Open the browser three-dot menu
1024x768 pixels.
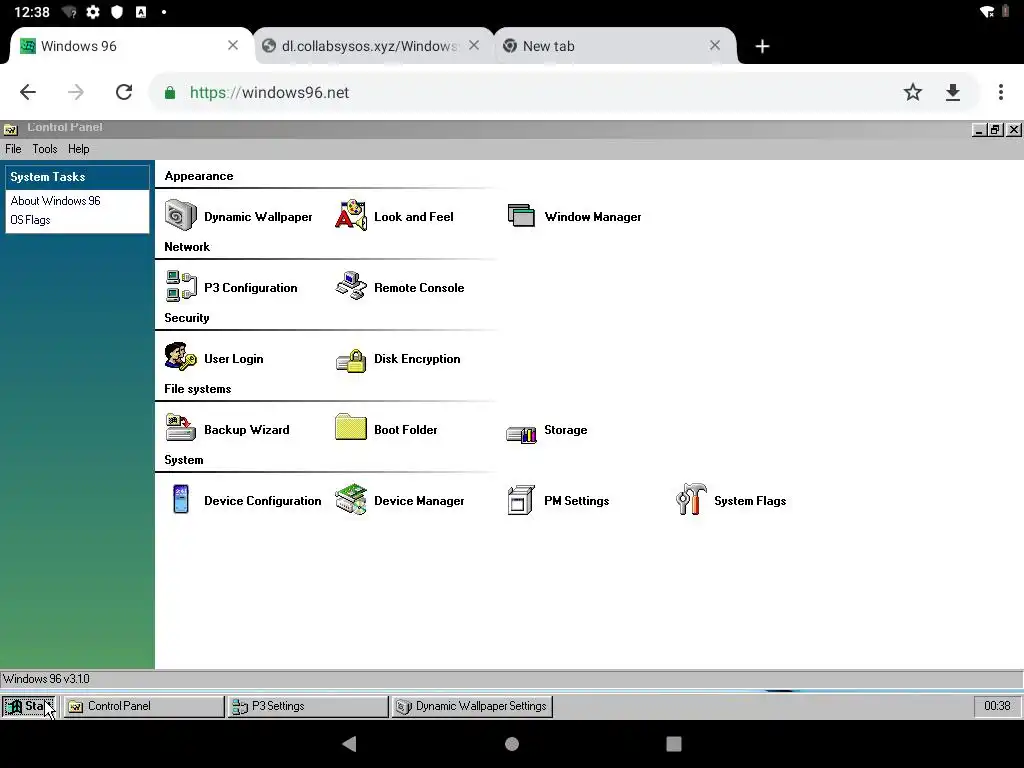[1000, 92]
